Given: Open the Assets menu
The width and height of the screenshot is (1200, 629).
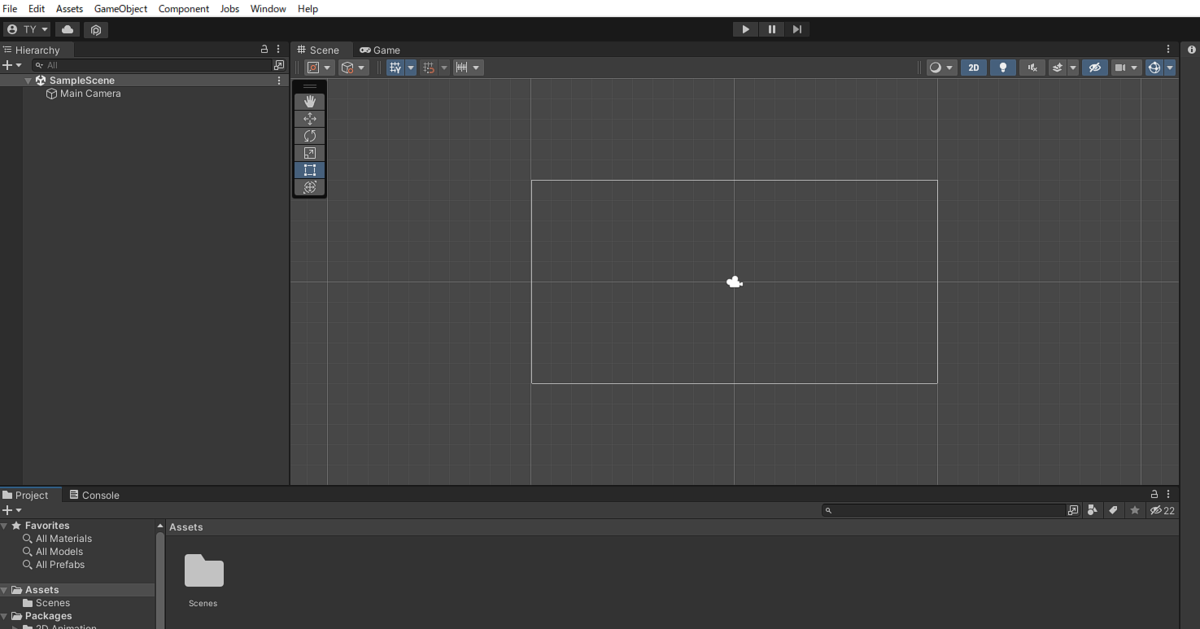Looking at the screenshot, I should (x=69, y=8).
